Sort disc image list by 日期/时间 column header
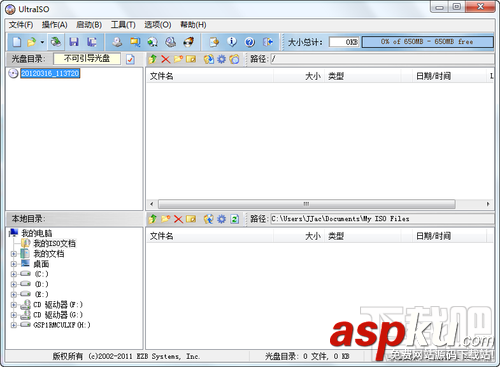The width and height of the screenshot is (500, 367). point(449,76)
